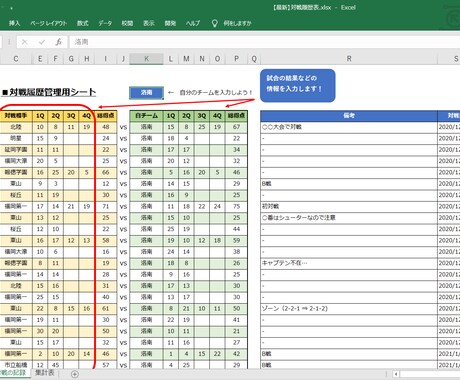This screenshot has width=460, height=380.
Task: Open the ページレイアウト ribbon tab
Action: point(49,23)
